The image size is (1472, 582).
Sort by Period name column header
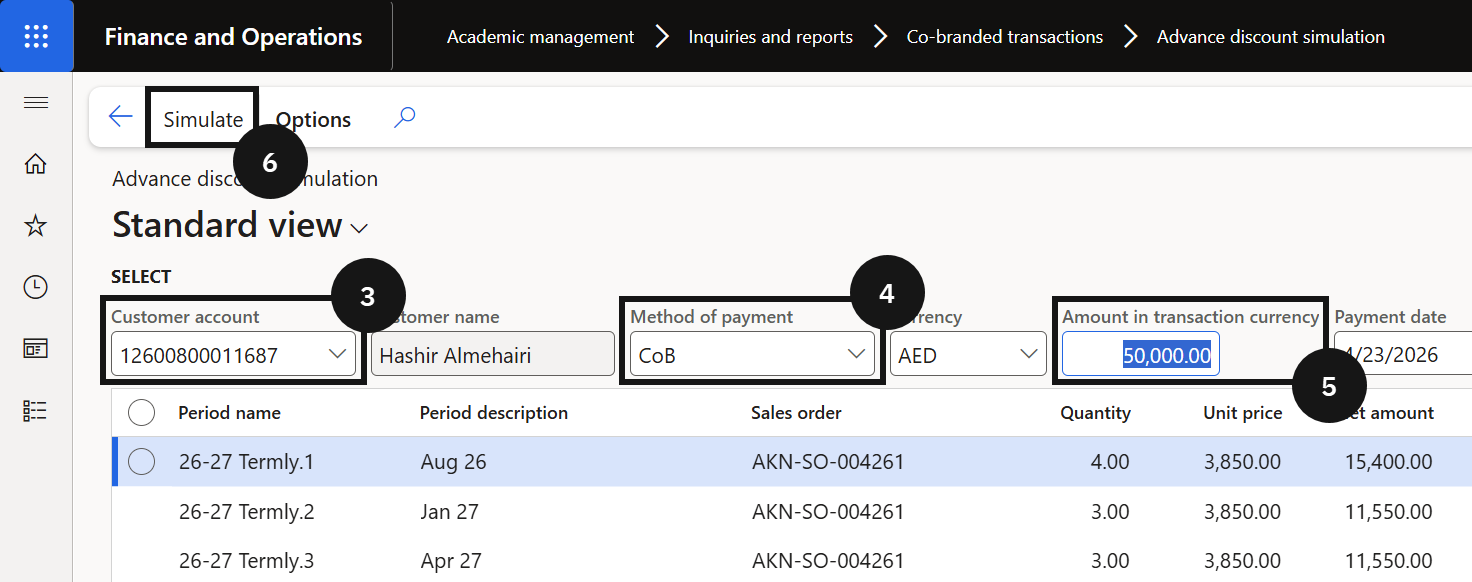click(x=229, y=413)
